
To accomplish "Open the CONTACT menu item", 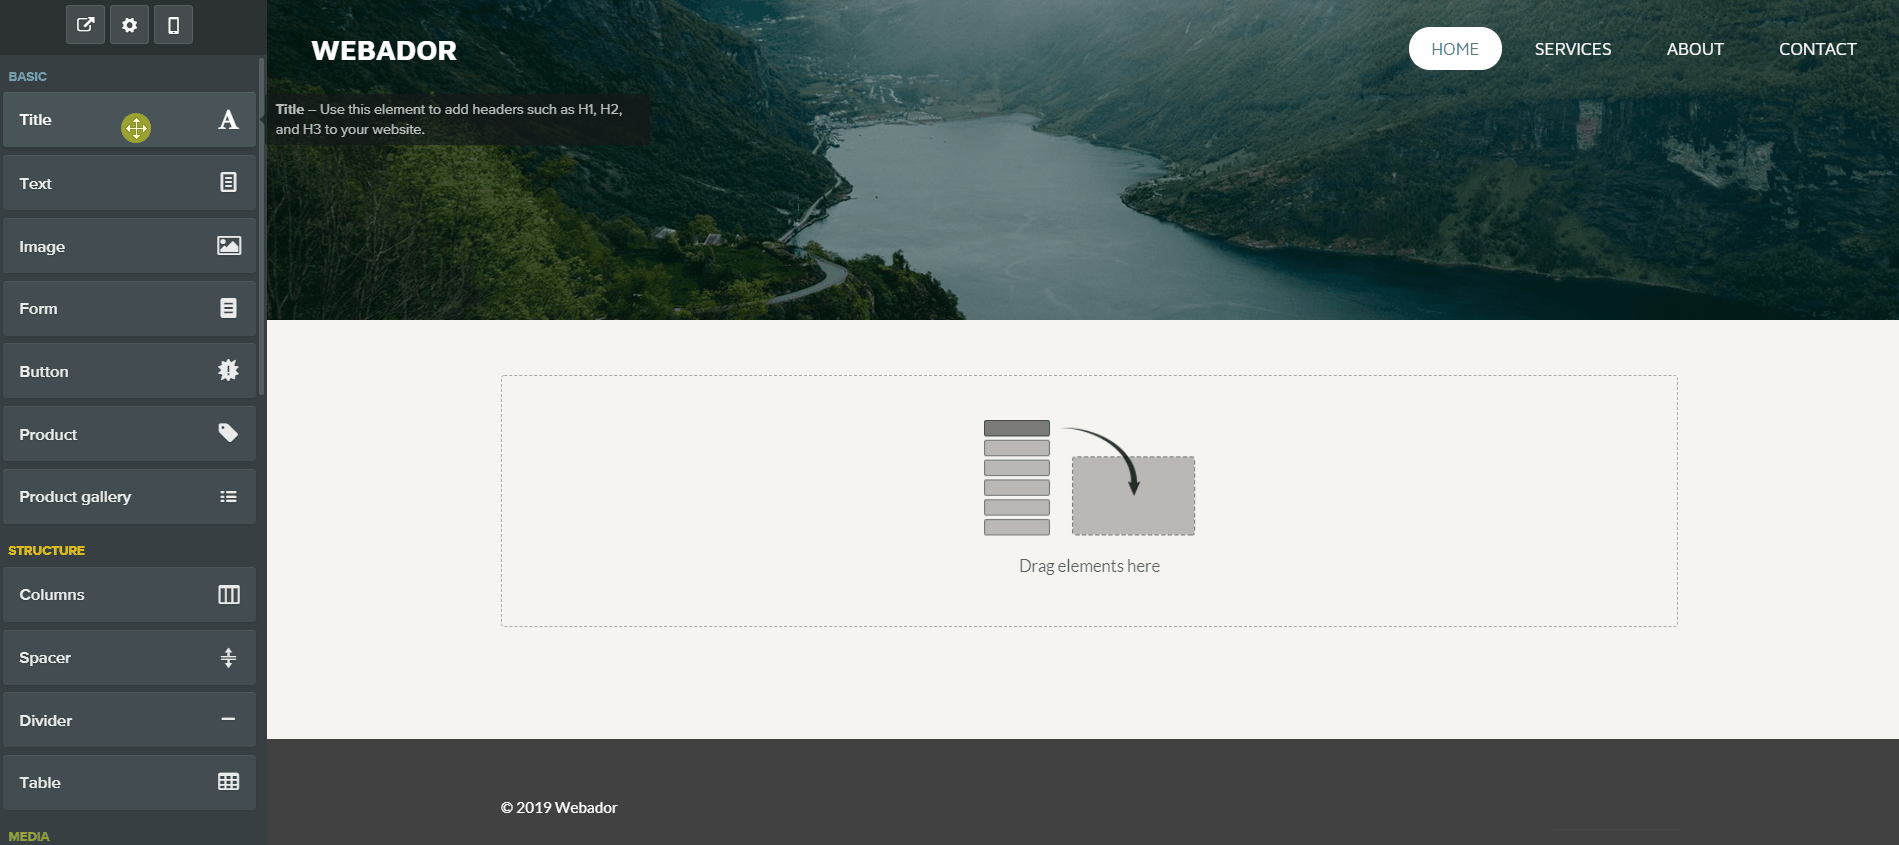I will click(x=1818, y=49).
